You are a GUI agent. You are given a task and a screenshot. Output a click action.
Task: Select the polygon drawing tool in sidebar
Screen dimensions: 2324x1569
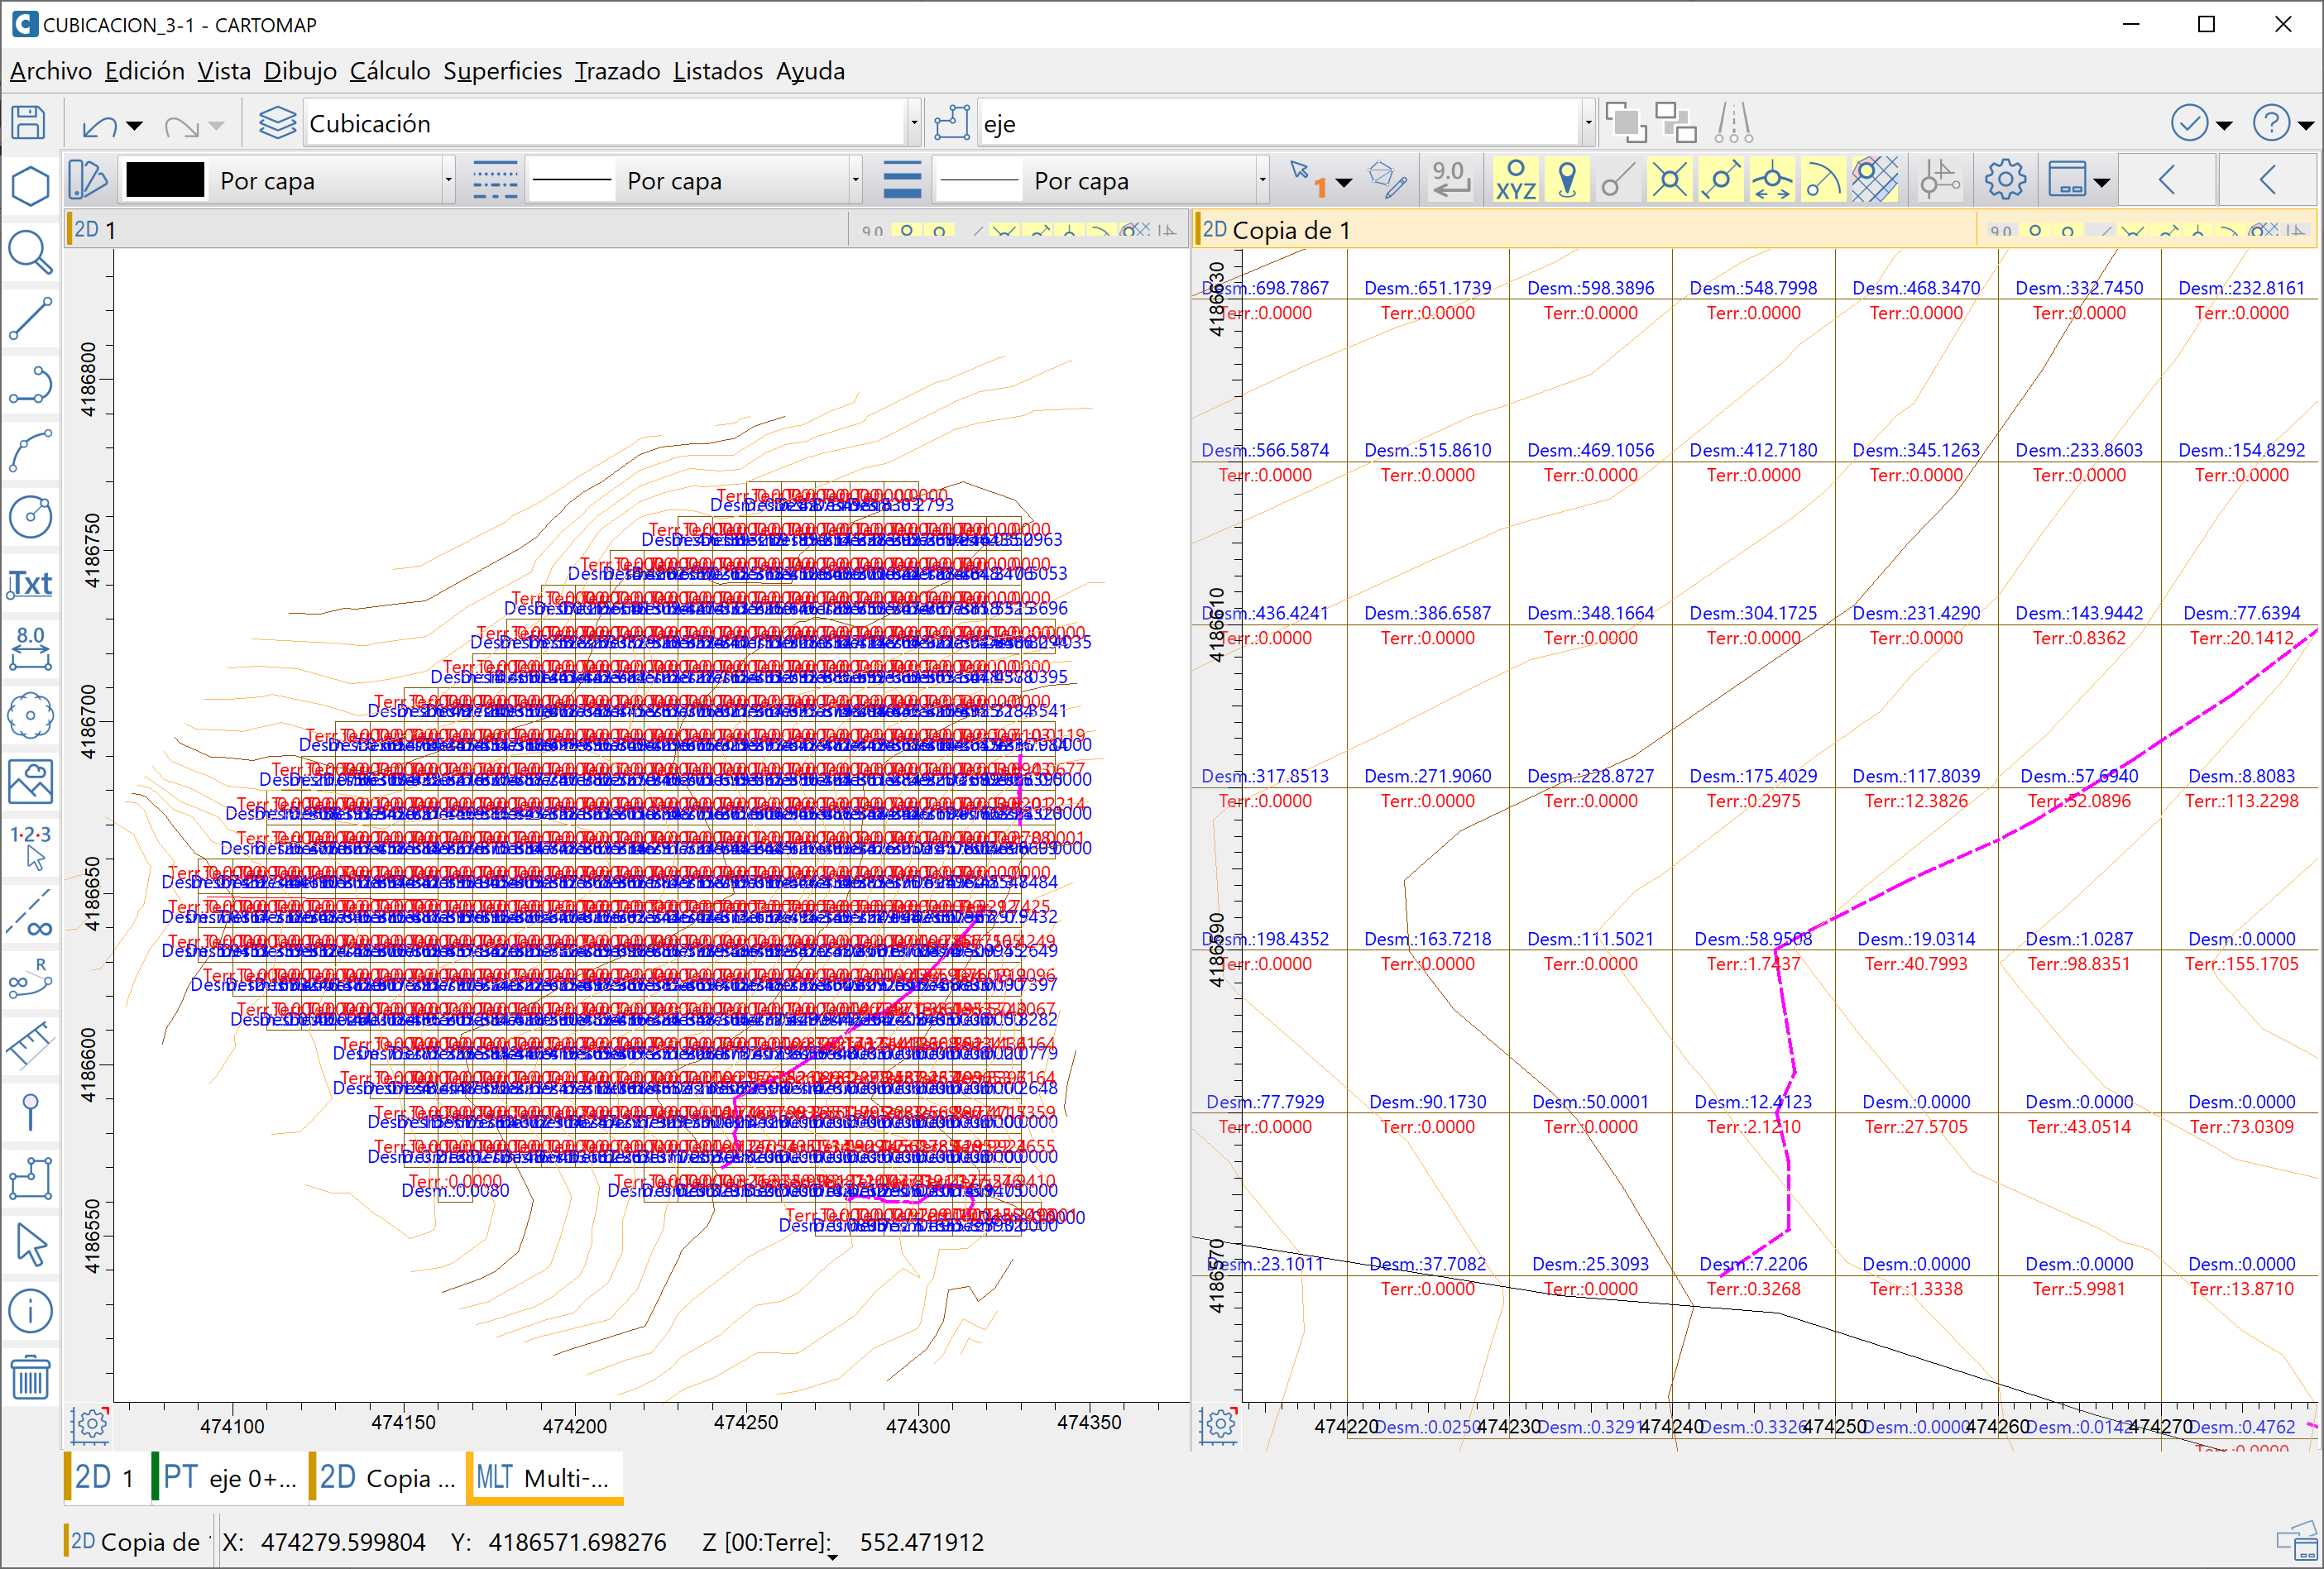coord(30,185)
